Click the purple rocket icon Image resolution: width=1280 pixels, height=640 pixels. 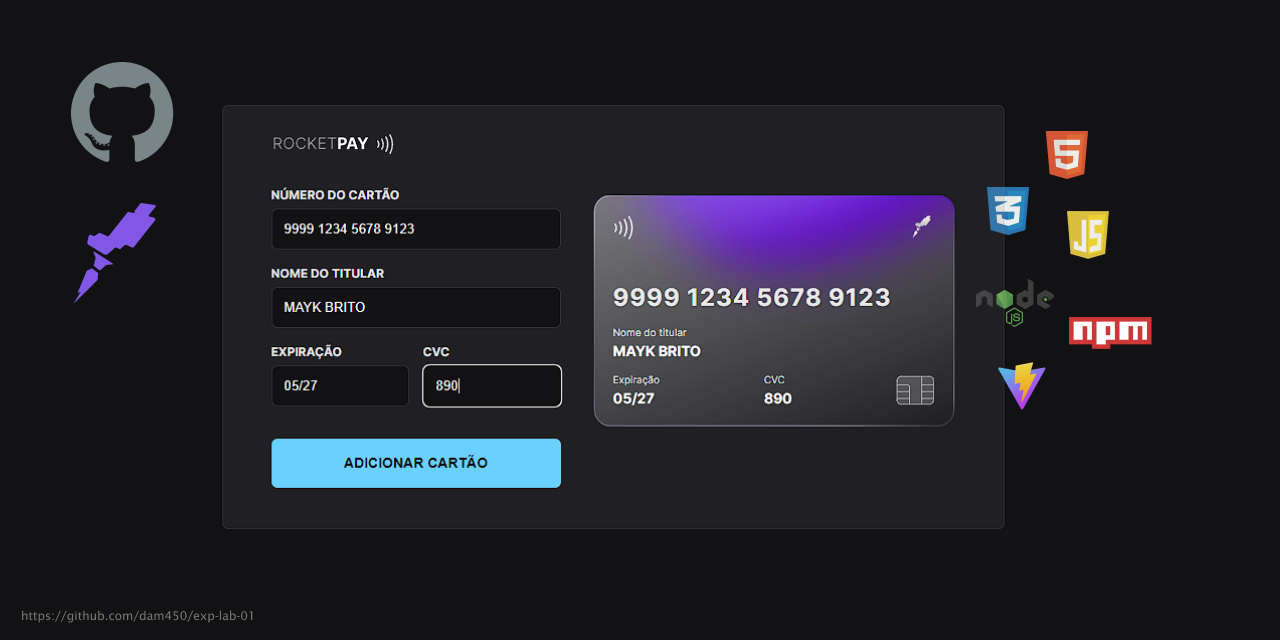point(117,248)
